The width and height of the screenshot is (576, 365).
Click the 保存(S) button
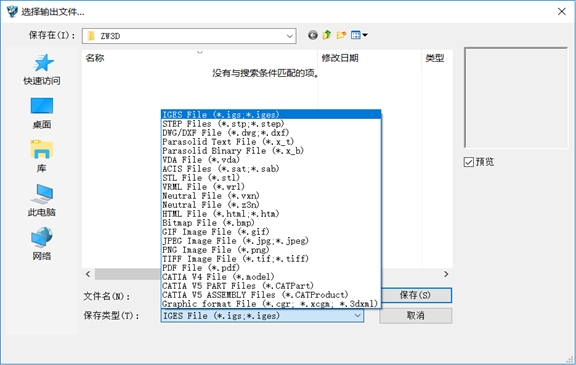[415, 295]
